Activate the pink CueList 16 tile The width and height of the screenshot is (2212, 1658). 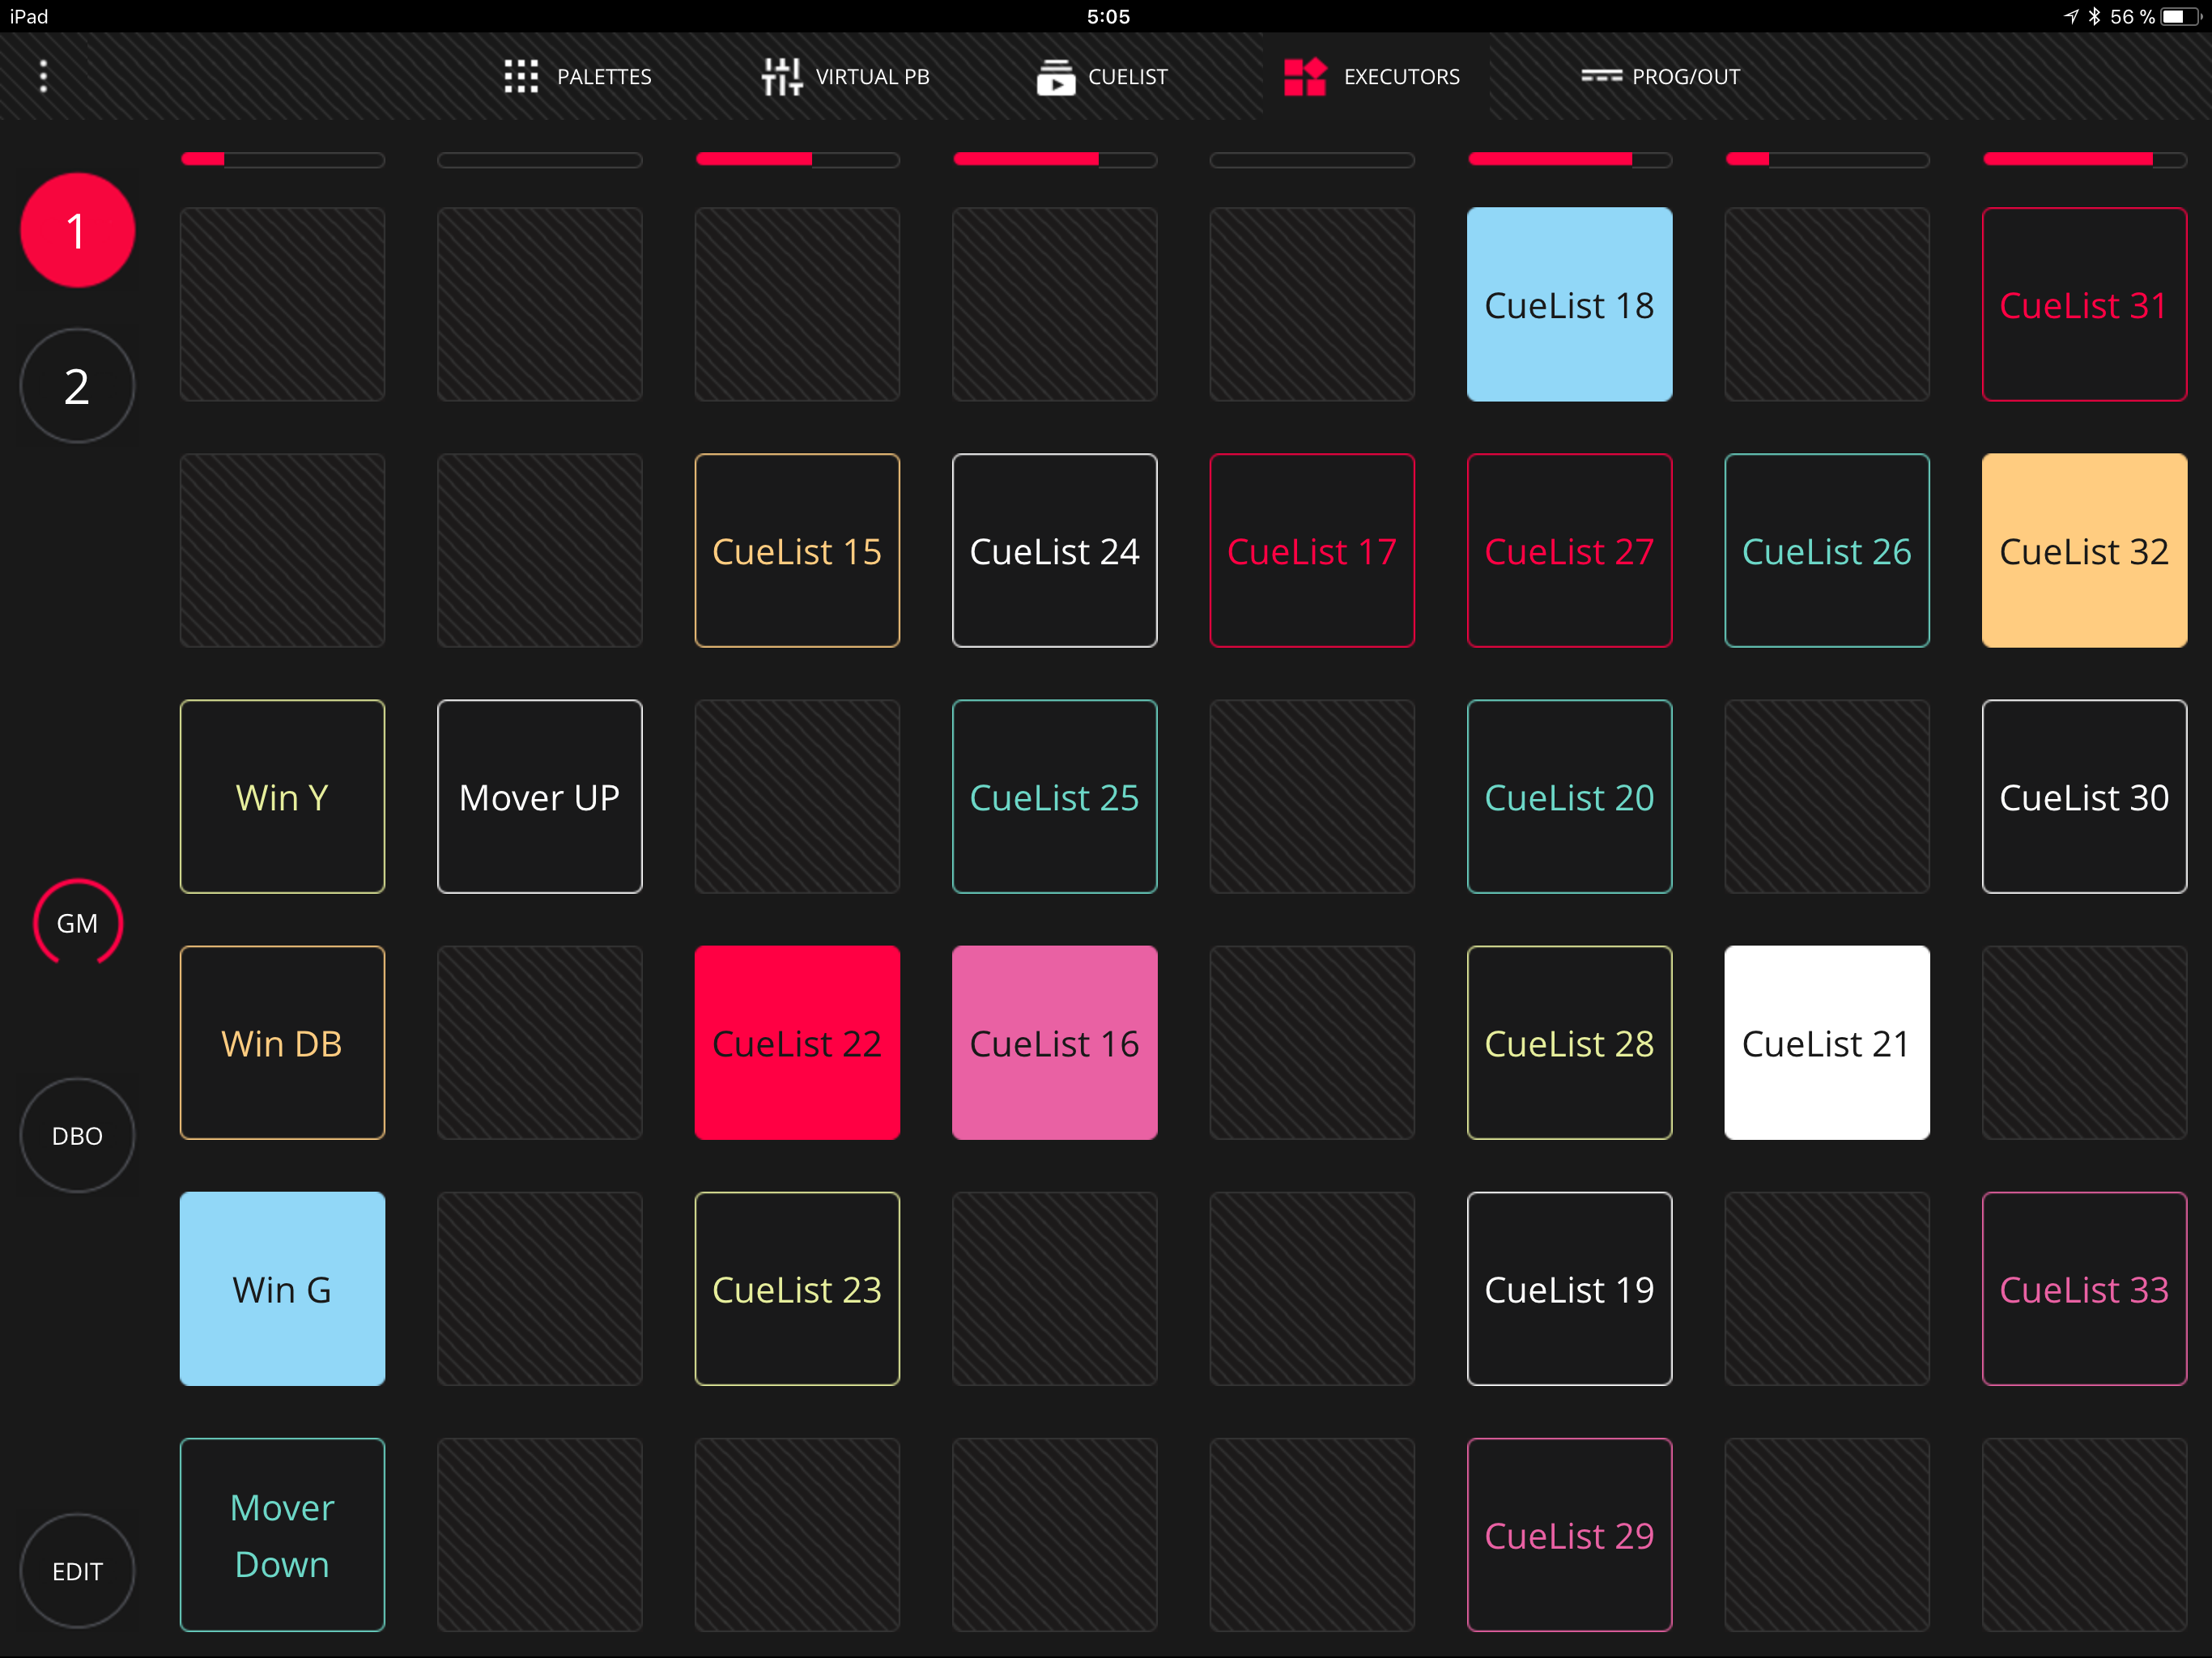[x=1054, y=1043]
